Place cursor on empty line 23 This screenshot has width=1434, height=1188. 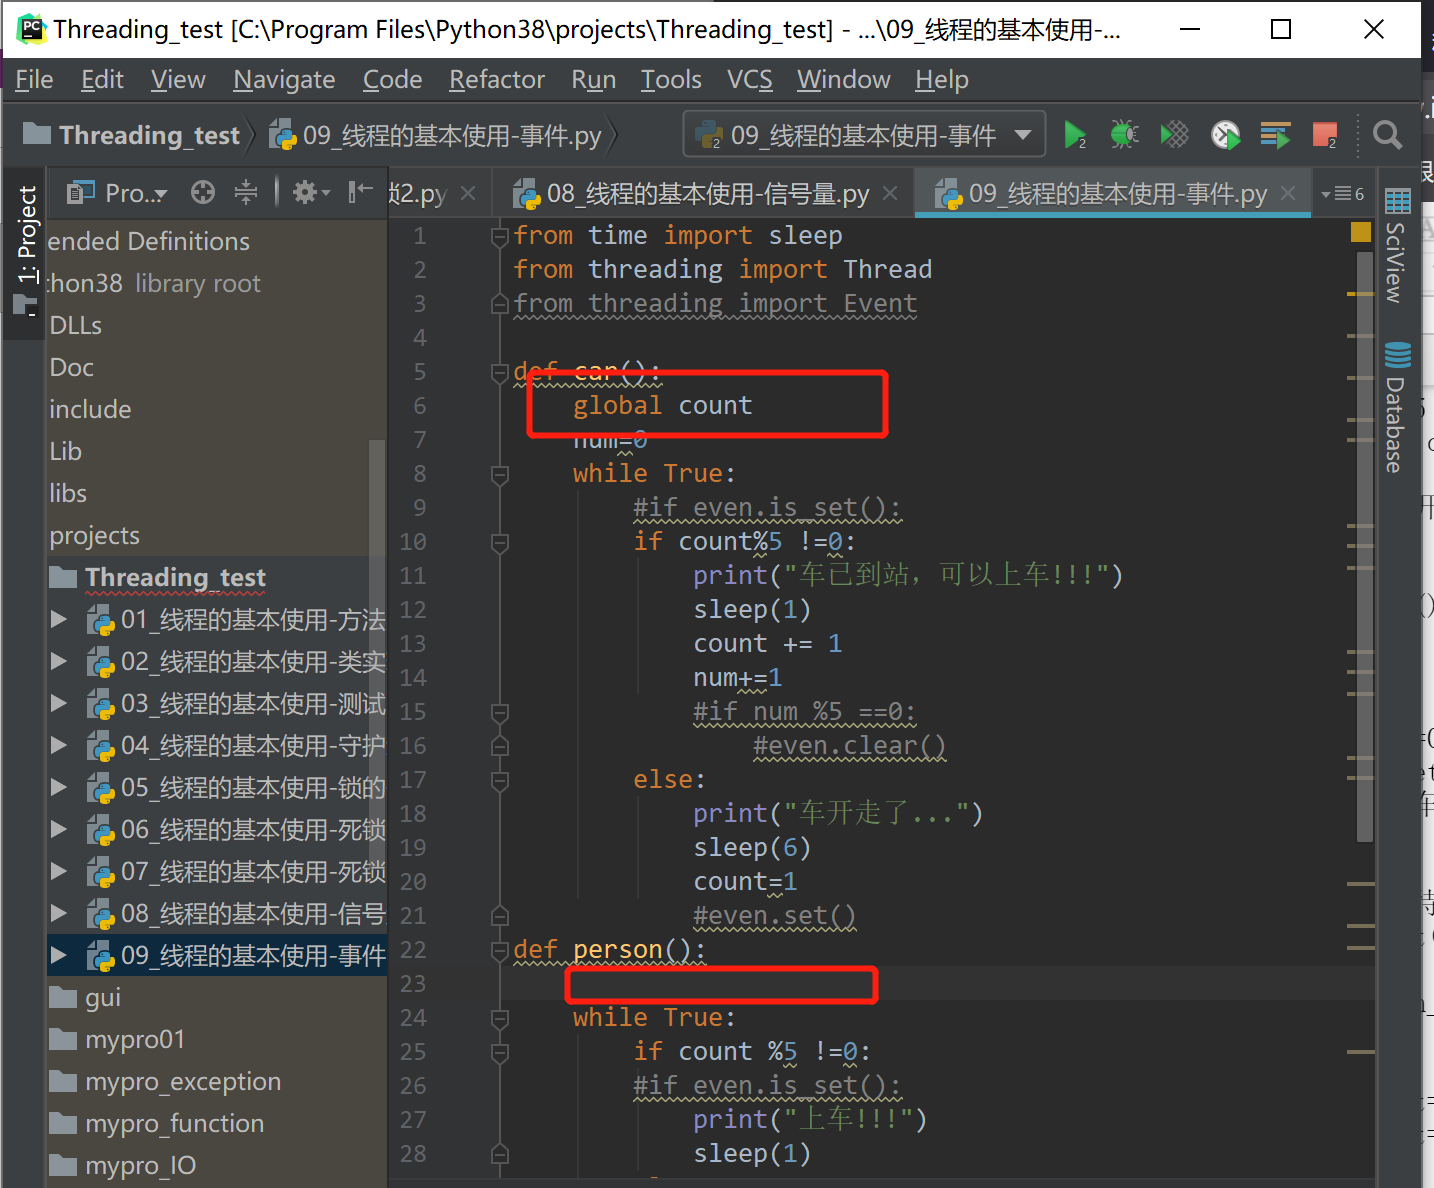[x=936, y=984]
